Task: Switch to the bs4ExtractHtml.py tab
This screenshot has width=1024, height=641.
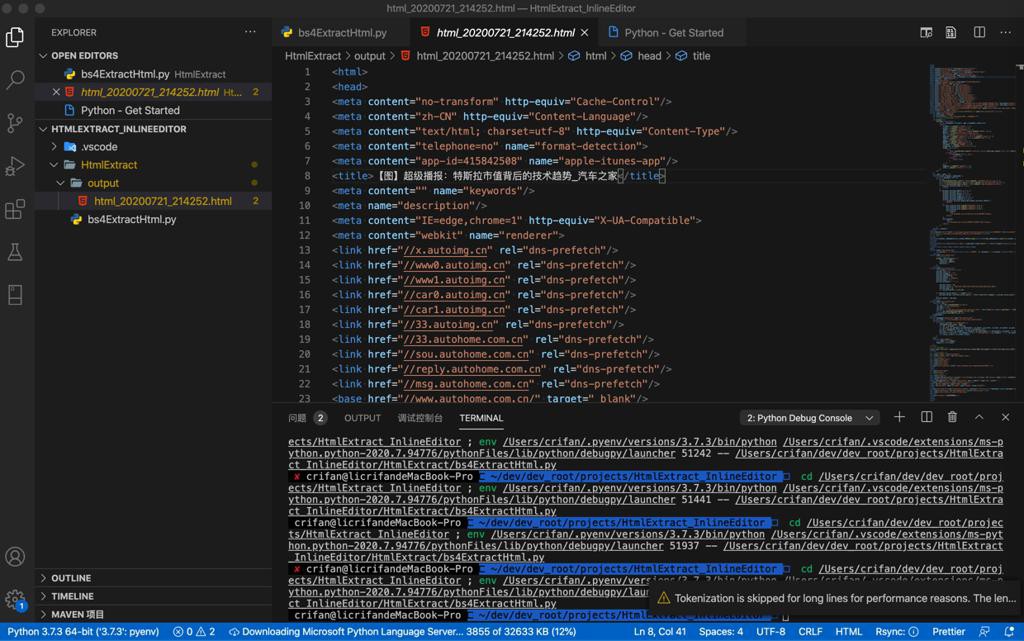Action: (x=333, y=33)
